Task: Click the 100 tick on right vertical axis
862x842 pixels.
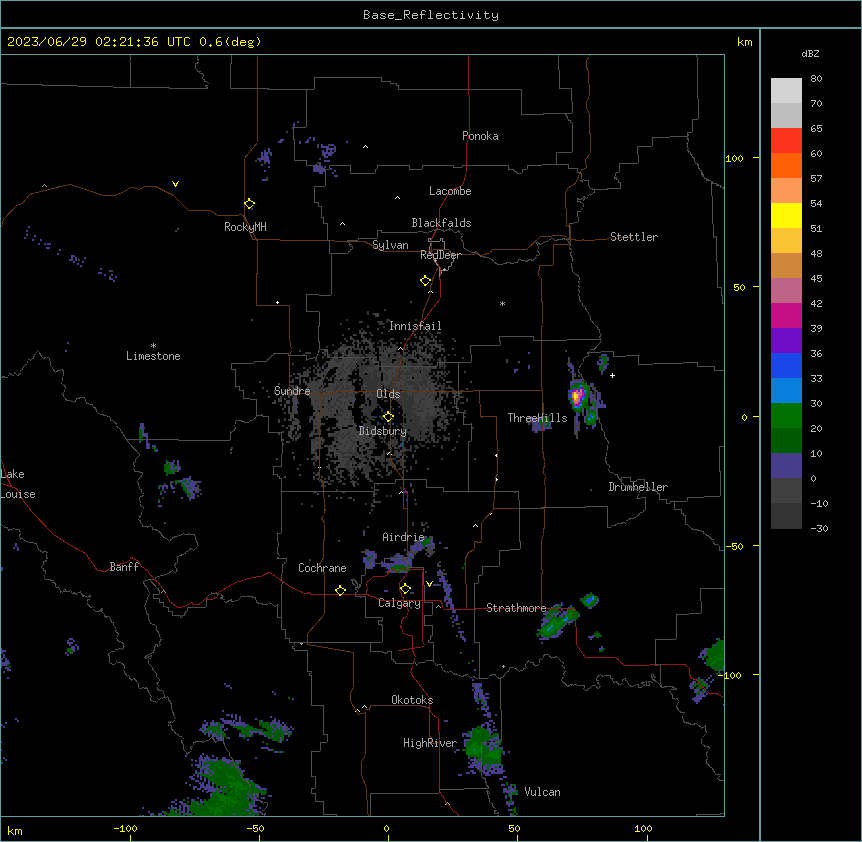Action: (x=734, y=158)
